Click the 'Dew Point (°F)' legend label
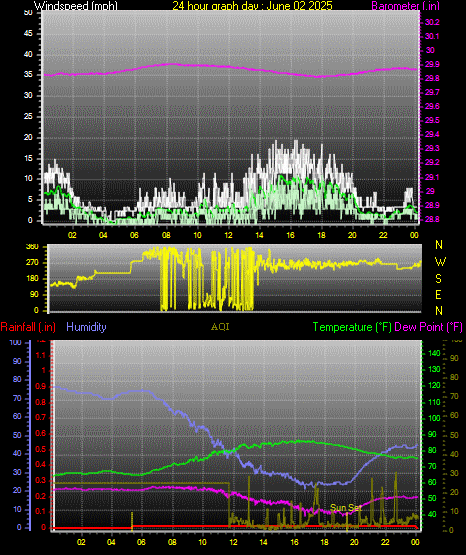Image resolution: width=466 pixels, height=555 pixels. pyautogui.click(x=428, y=327)
